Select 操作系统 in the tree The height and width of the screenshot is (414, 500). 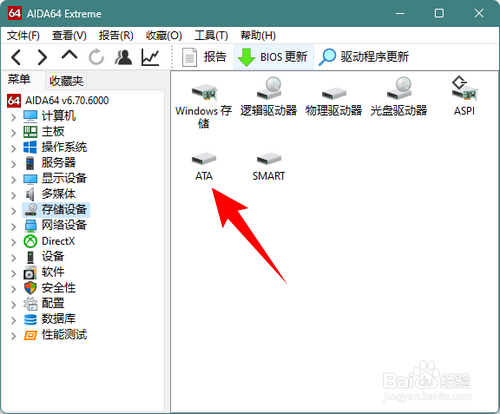55,147
